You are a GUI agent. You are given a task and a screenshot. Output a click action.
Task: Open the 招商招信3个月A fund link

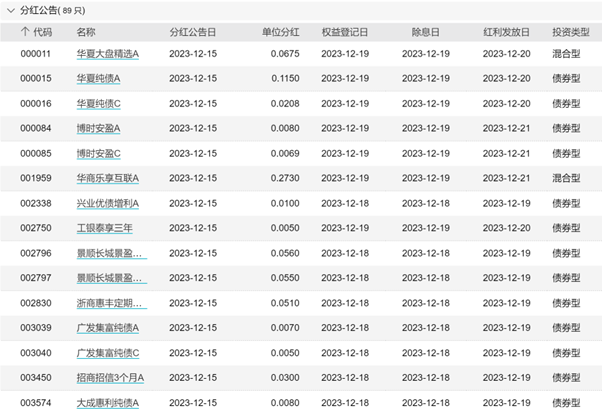pyautogui.click(x=110, y=378)
